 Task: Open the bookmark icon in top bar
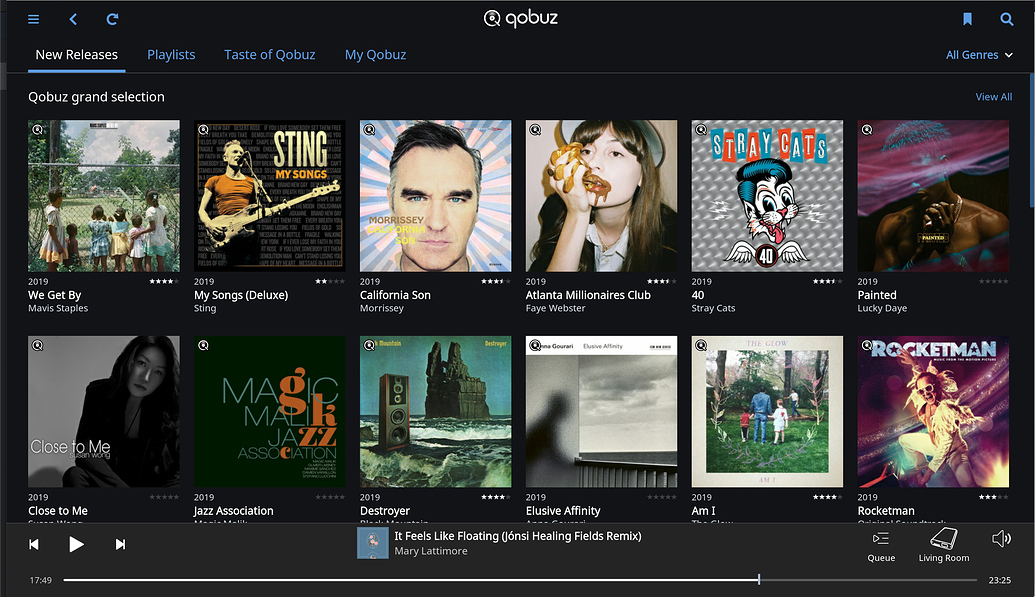click(966, 19)
